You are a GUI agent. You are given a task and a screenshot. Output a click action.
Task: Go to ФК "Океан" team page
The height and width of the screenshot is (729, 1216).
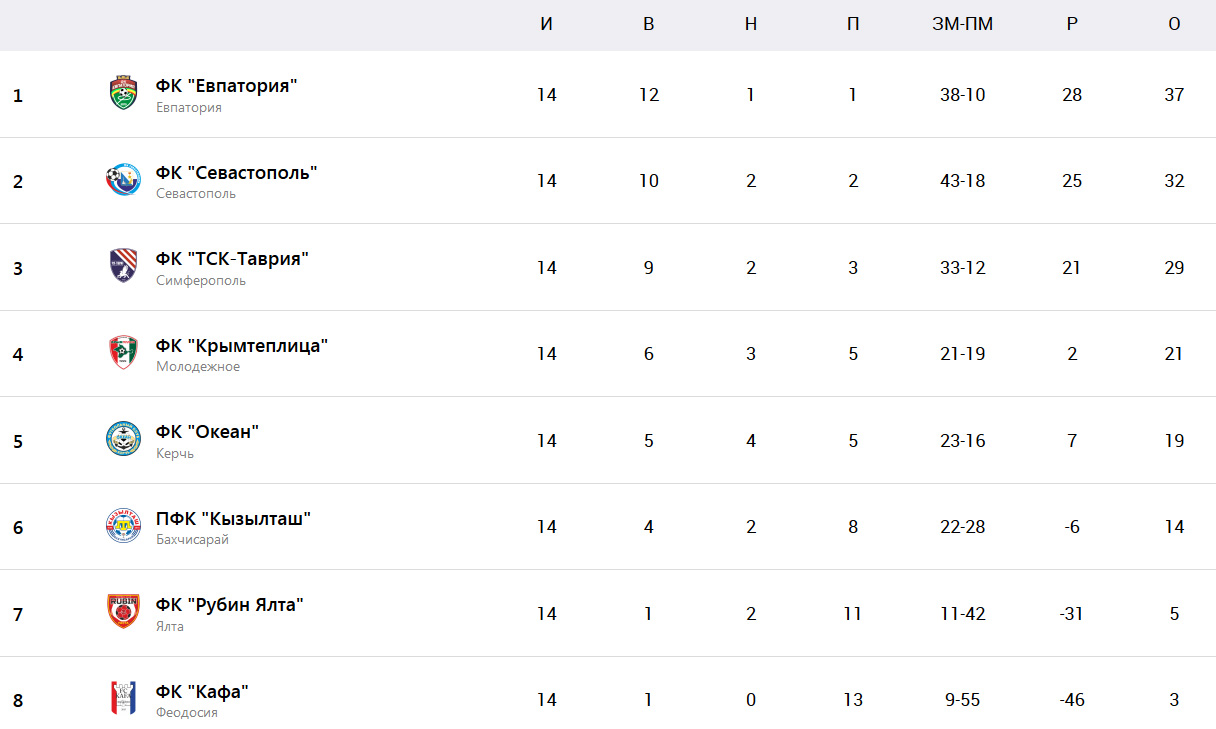coord(207,432)
